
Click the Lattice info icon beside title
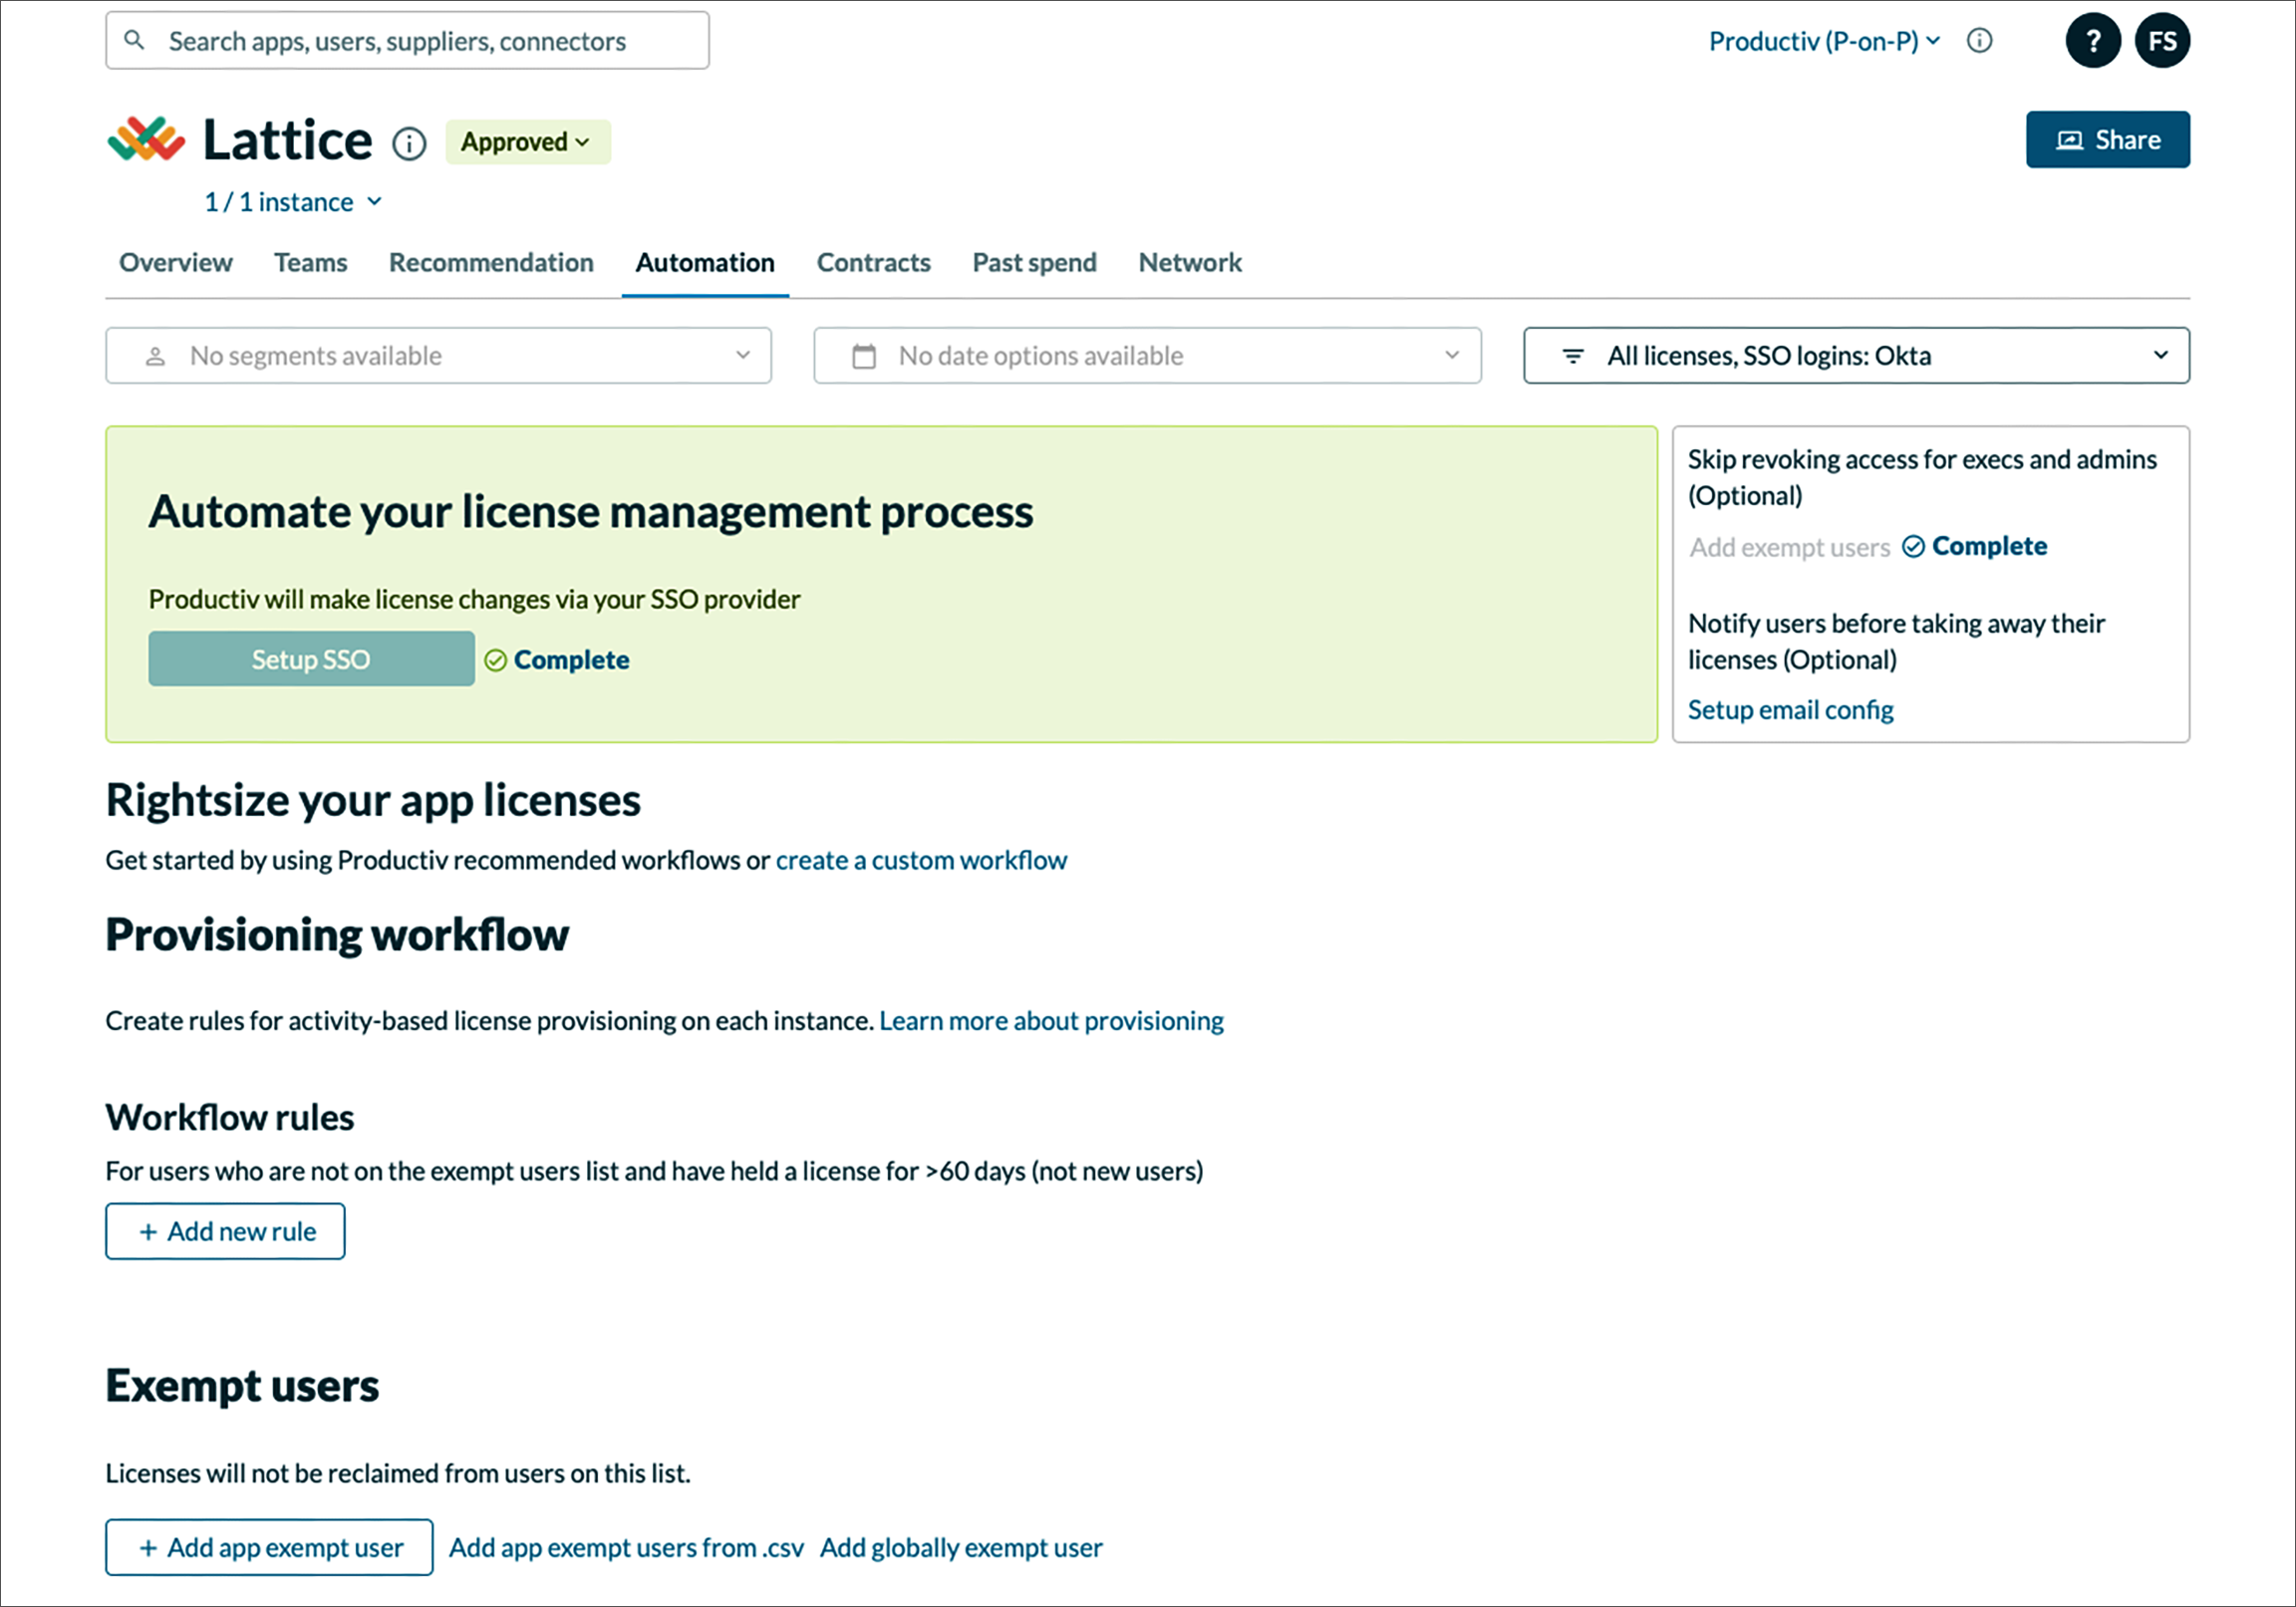408,144
